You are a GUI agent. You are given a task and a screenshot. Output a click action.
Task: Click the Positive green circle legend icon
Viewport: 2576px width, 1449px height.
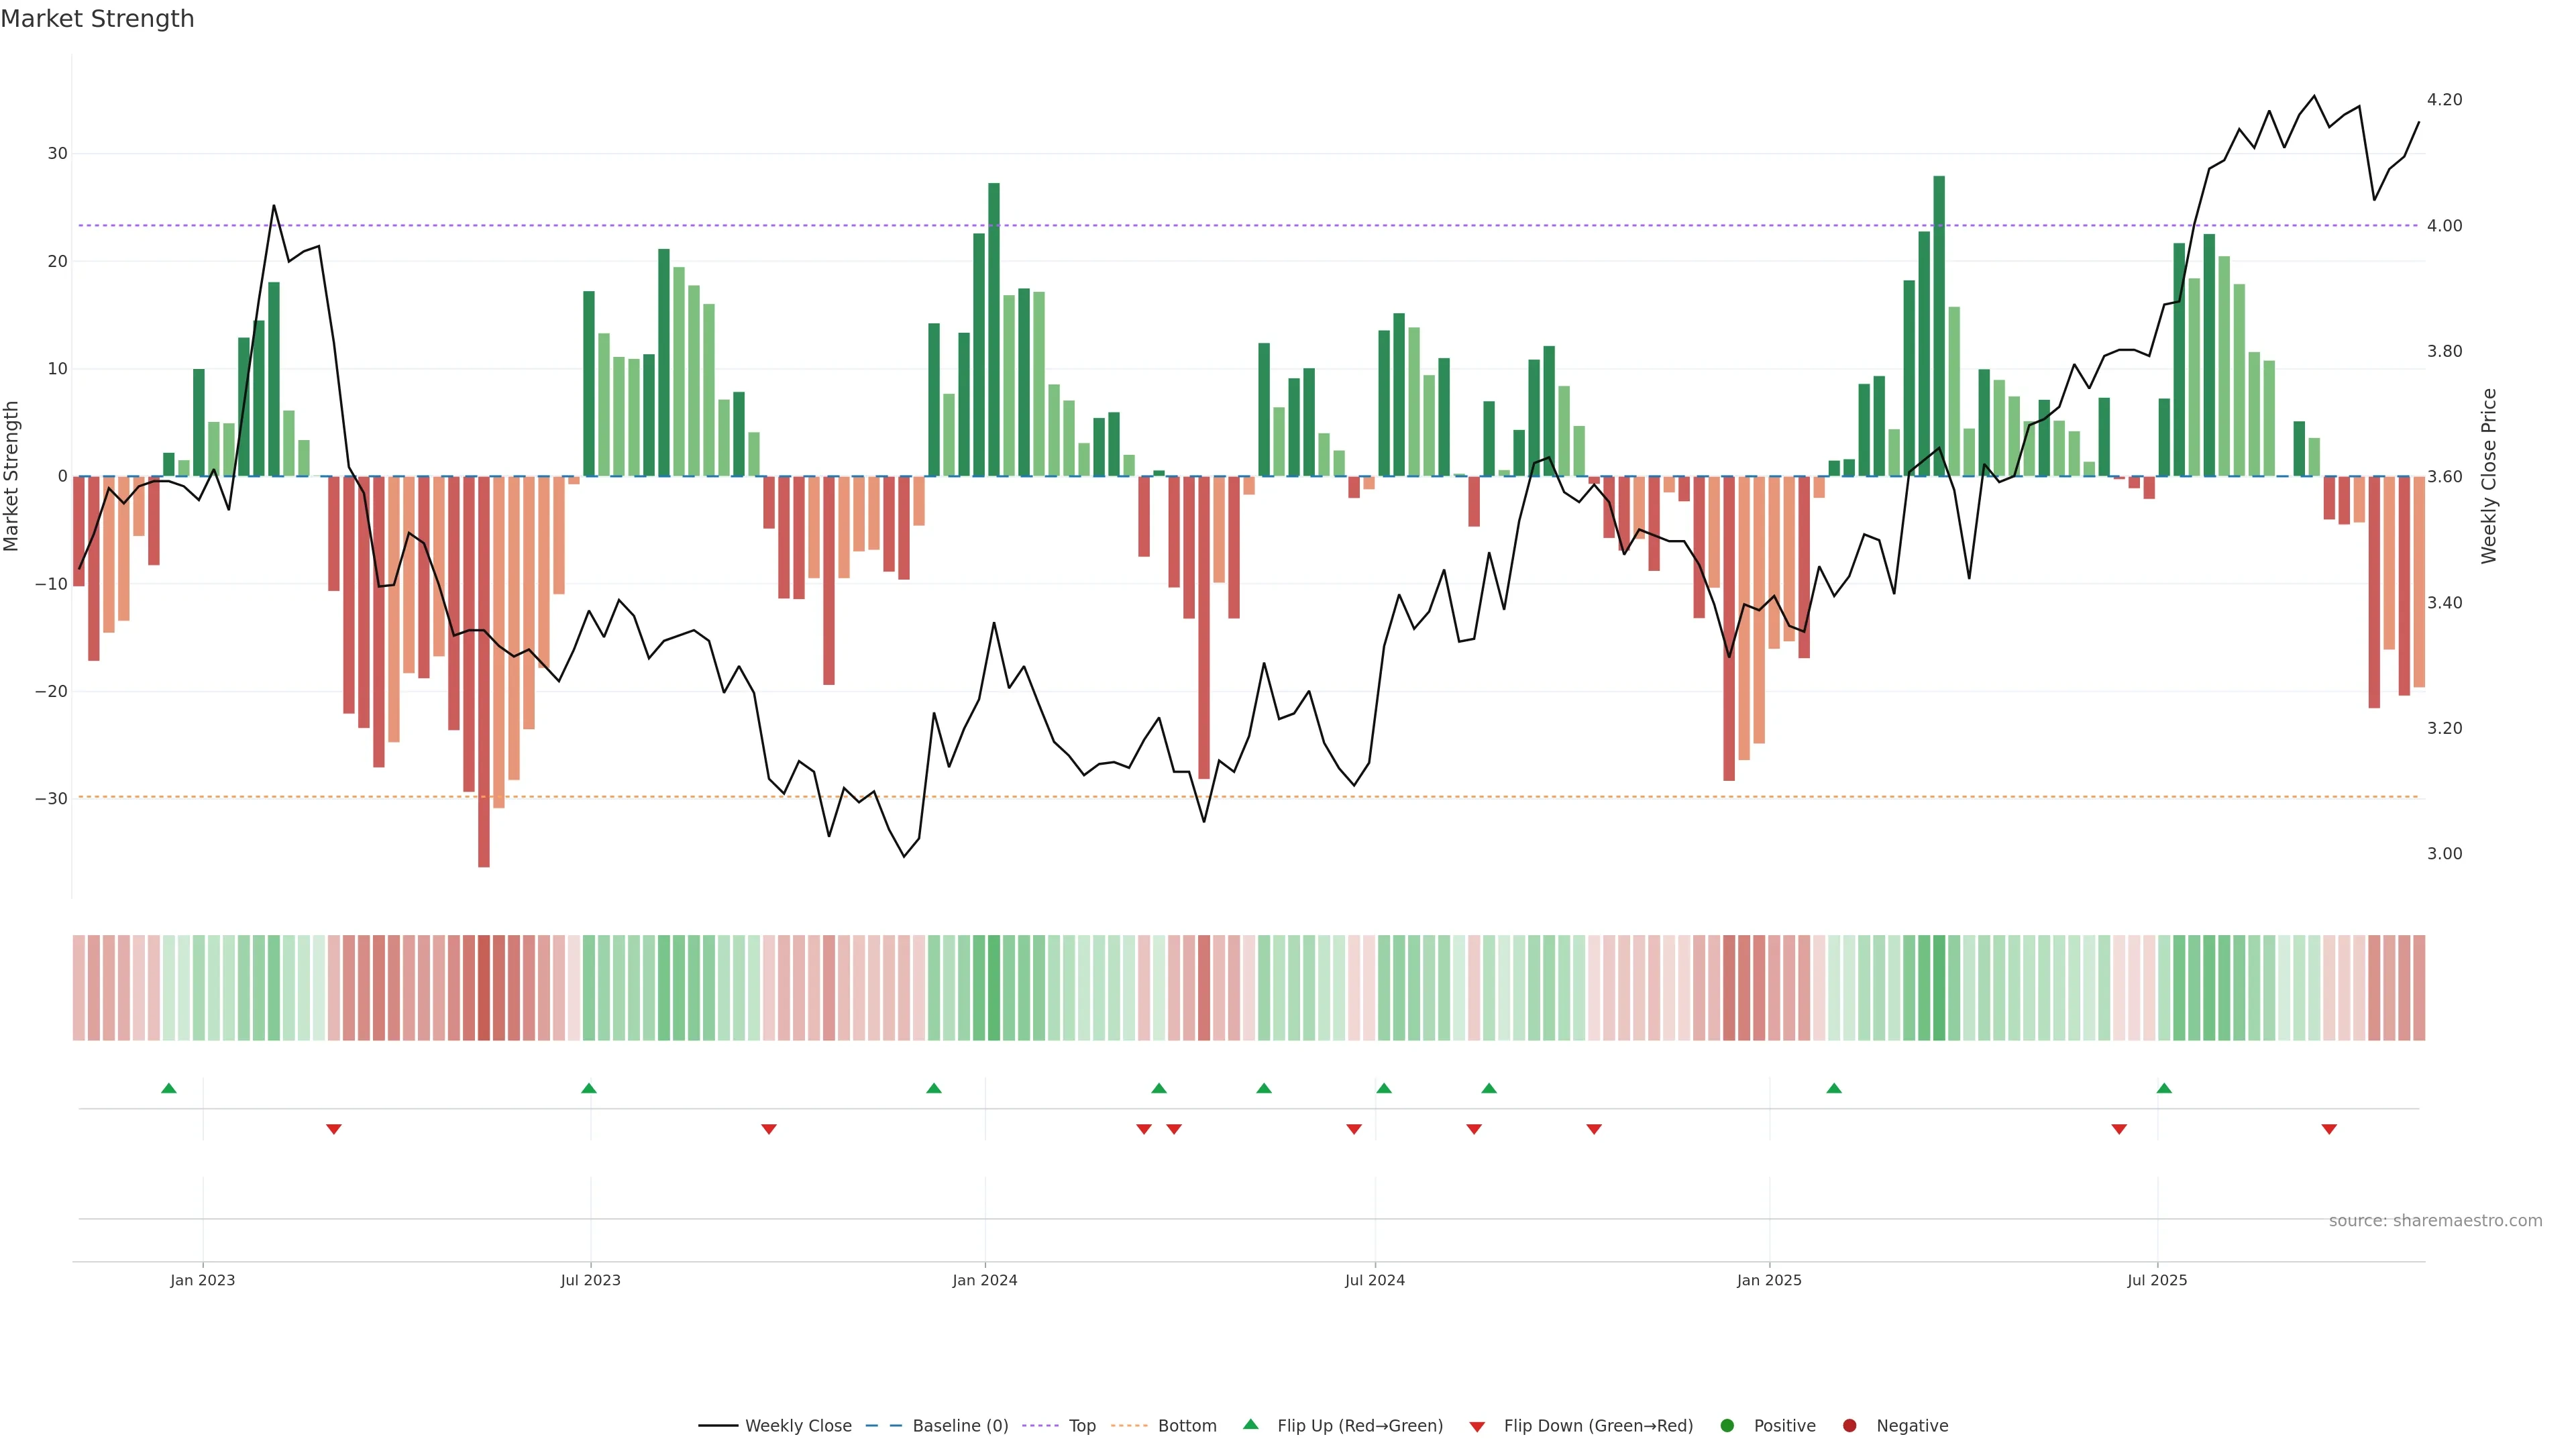(1727, 1426)
